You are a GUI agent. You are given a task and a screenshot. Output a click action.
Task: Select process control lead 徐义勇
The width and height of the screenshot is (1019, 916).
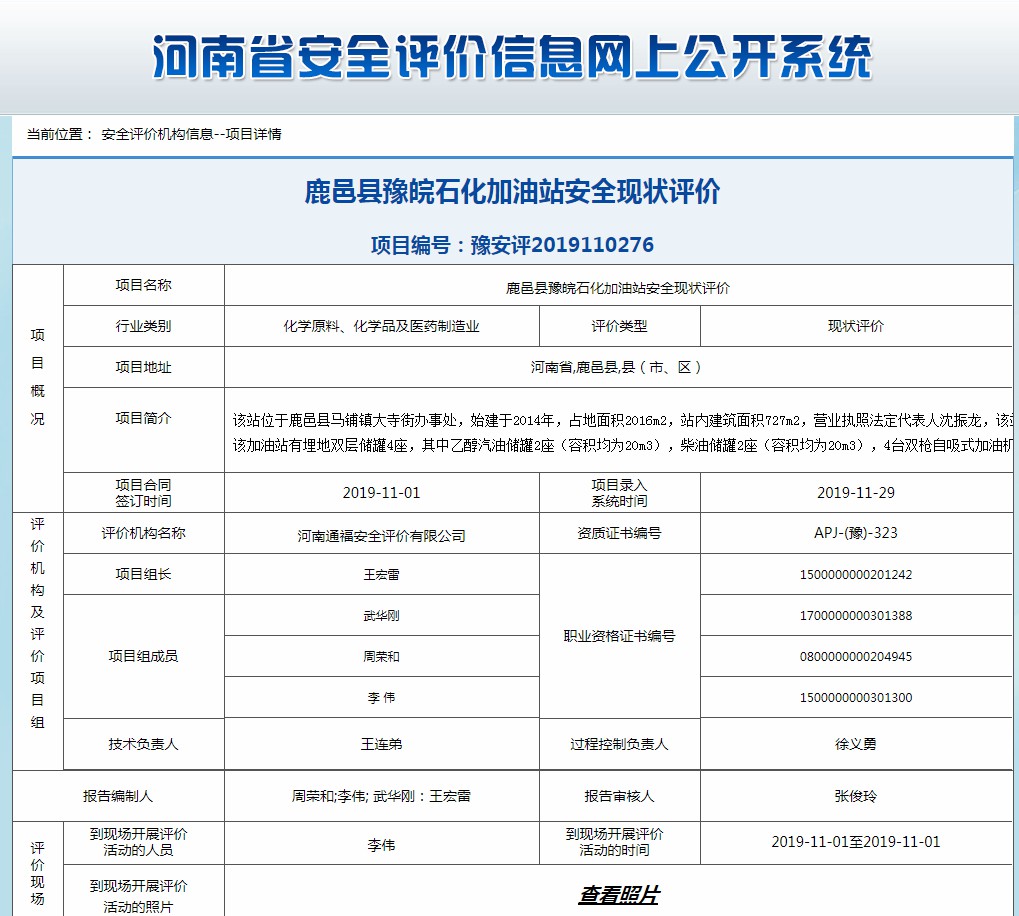coord(856,744)
